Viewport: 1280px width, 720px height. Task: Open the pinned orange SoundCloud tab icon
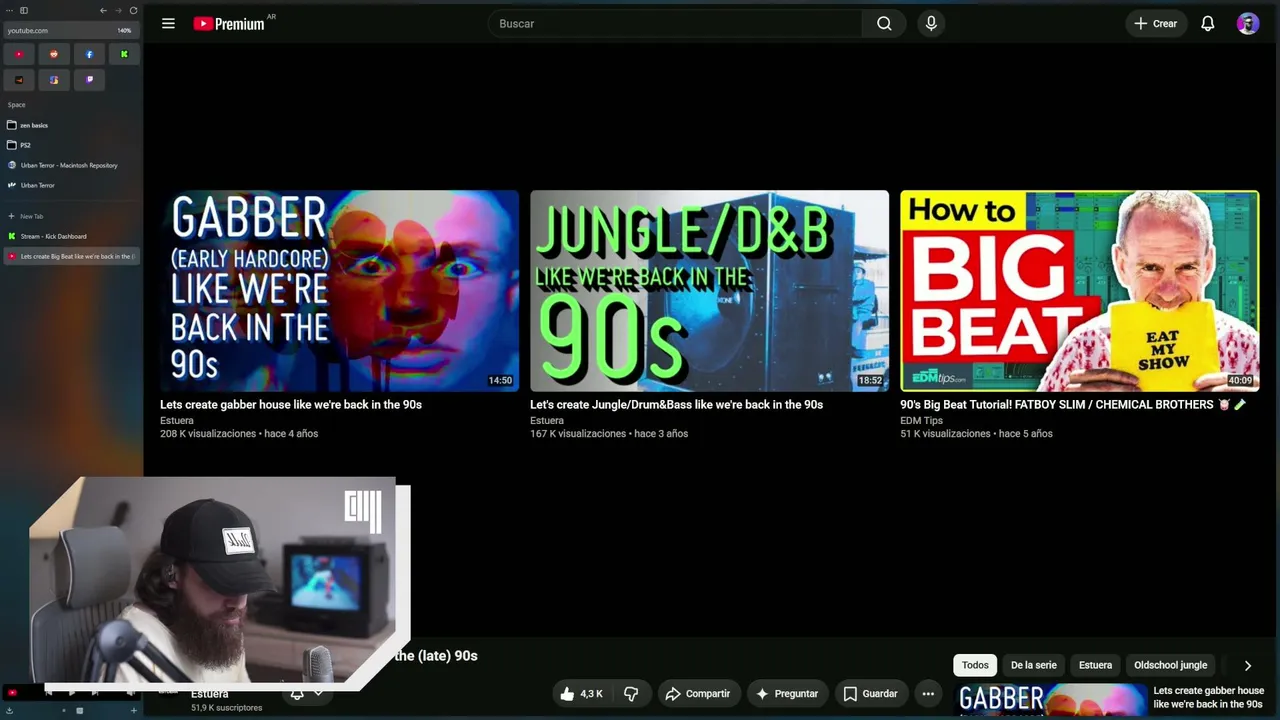(x=19, y=79)
